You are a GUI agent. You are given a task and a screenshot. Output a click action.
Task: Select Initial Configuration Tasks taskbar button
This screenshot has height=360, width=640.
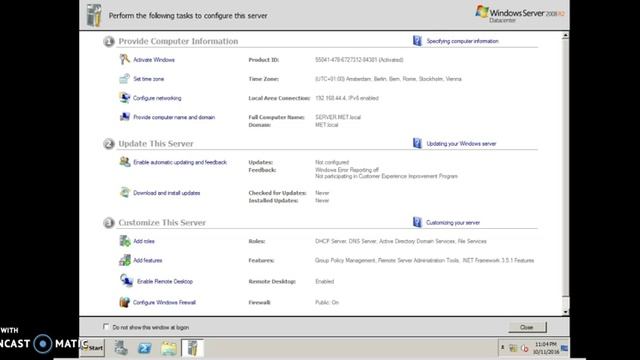(193, 348)
